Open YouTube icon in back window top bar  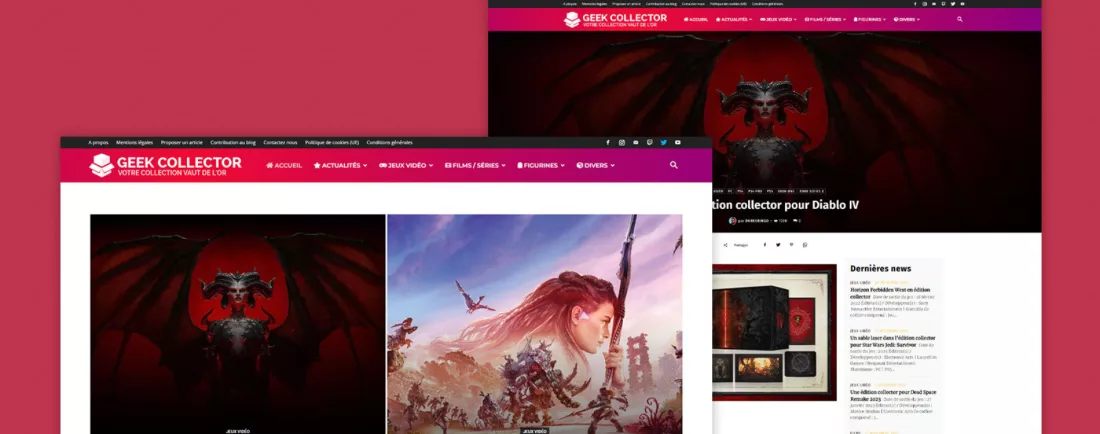(x=962, y=4)
